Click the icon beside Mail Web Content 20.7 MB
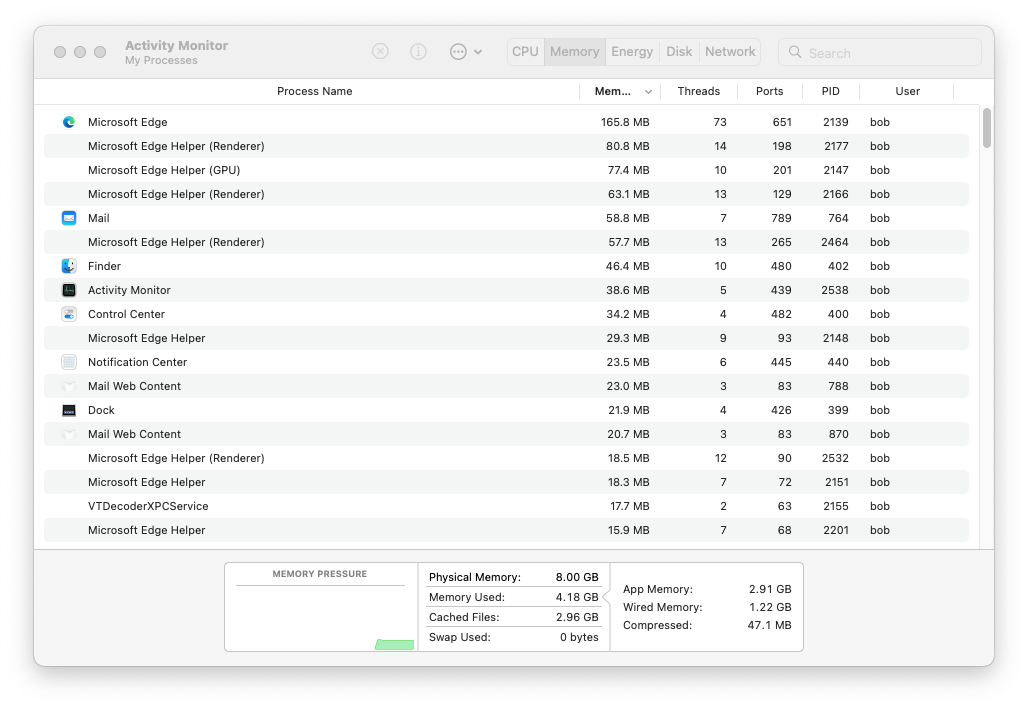 [69, 434]
